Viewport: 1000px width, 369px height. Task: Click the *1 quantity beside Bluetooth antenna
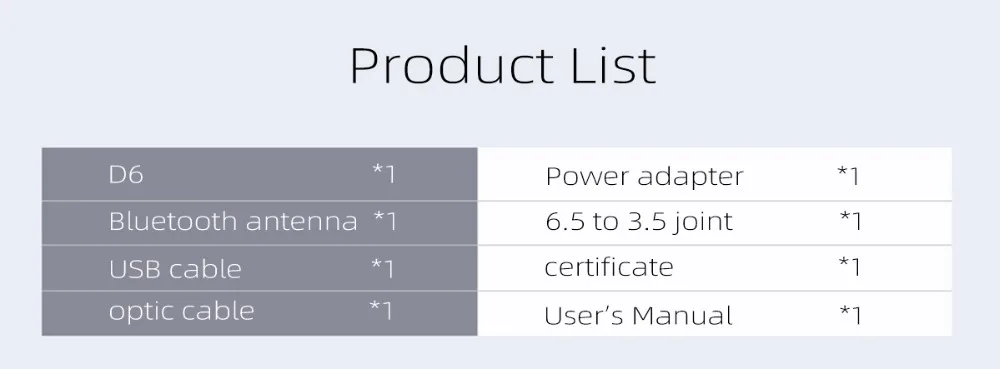click(385, 221)
